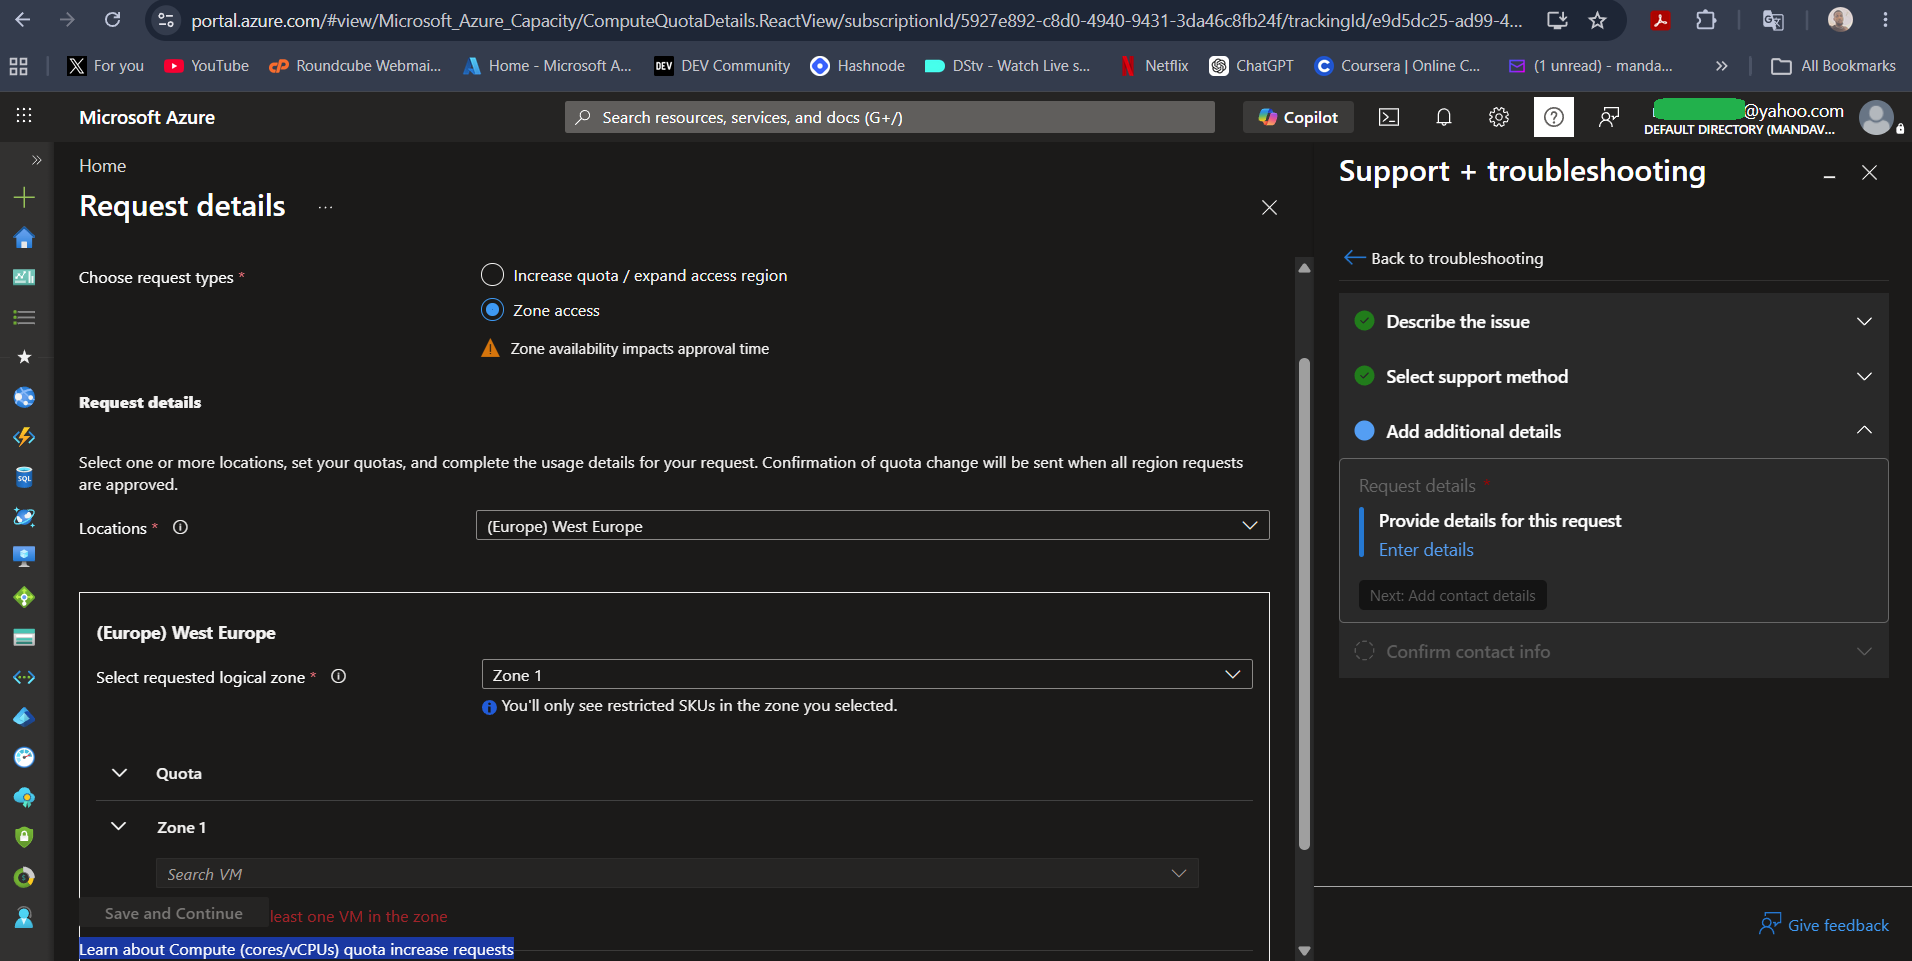Go to Home icon in sidebar

point(24,237)
